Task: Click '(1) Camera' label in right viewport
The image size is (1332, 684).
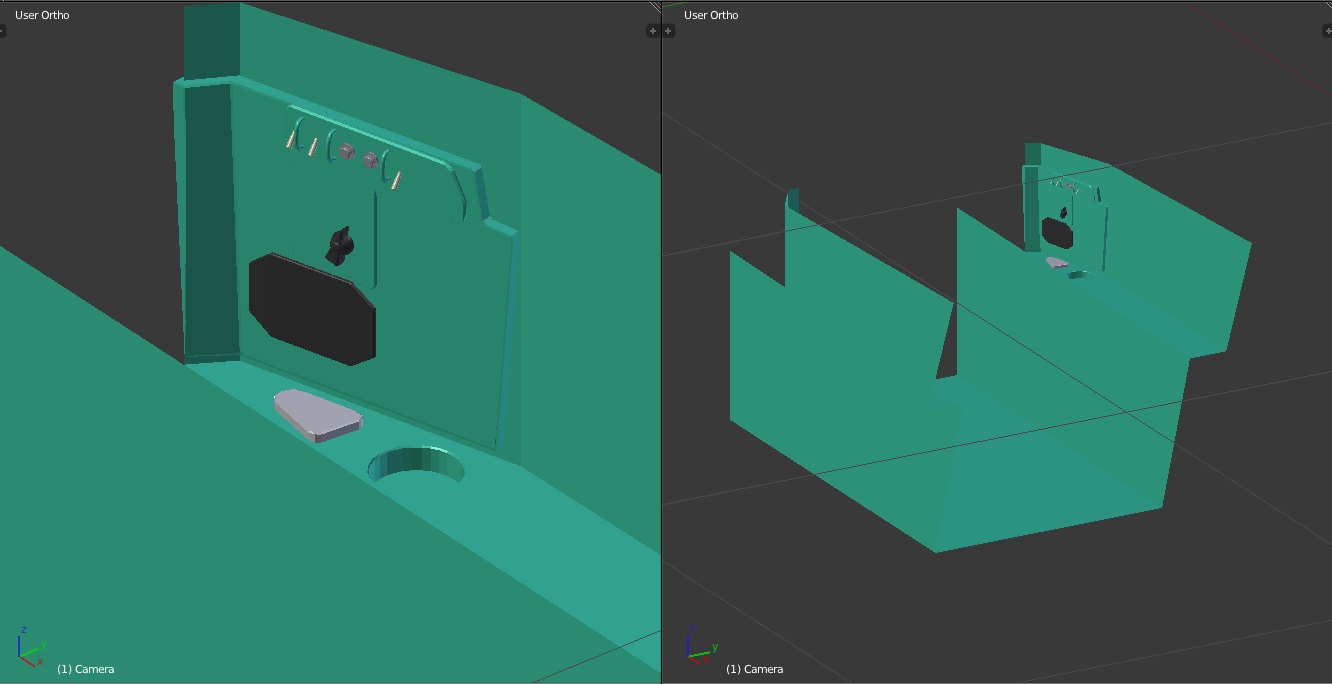Action: coord(754,669)
